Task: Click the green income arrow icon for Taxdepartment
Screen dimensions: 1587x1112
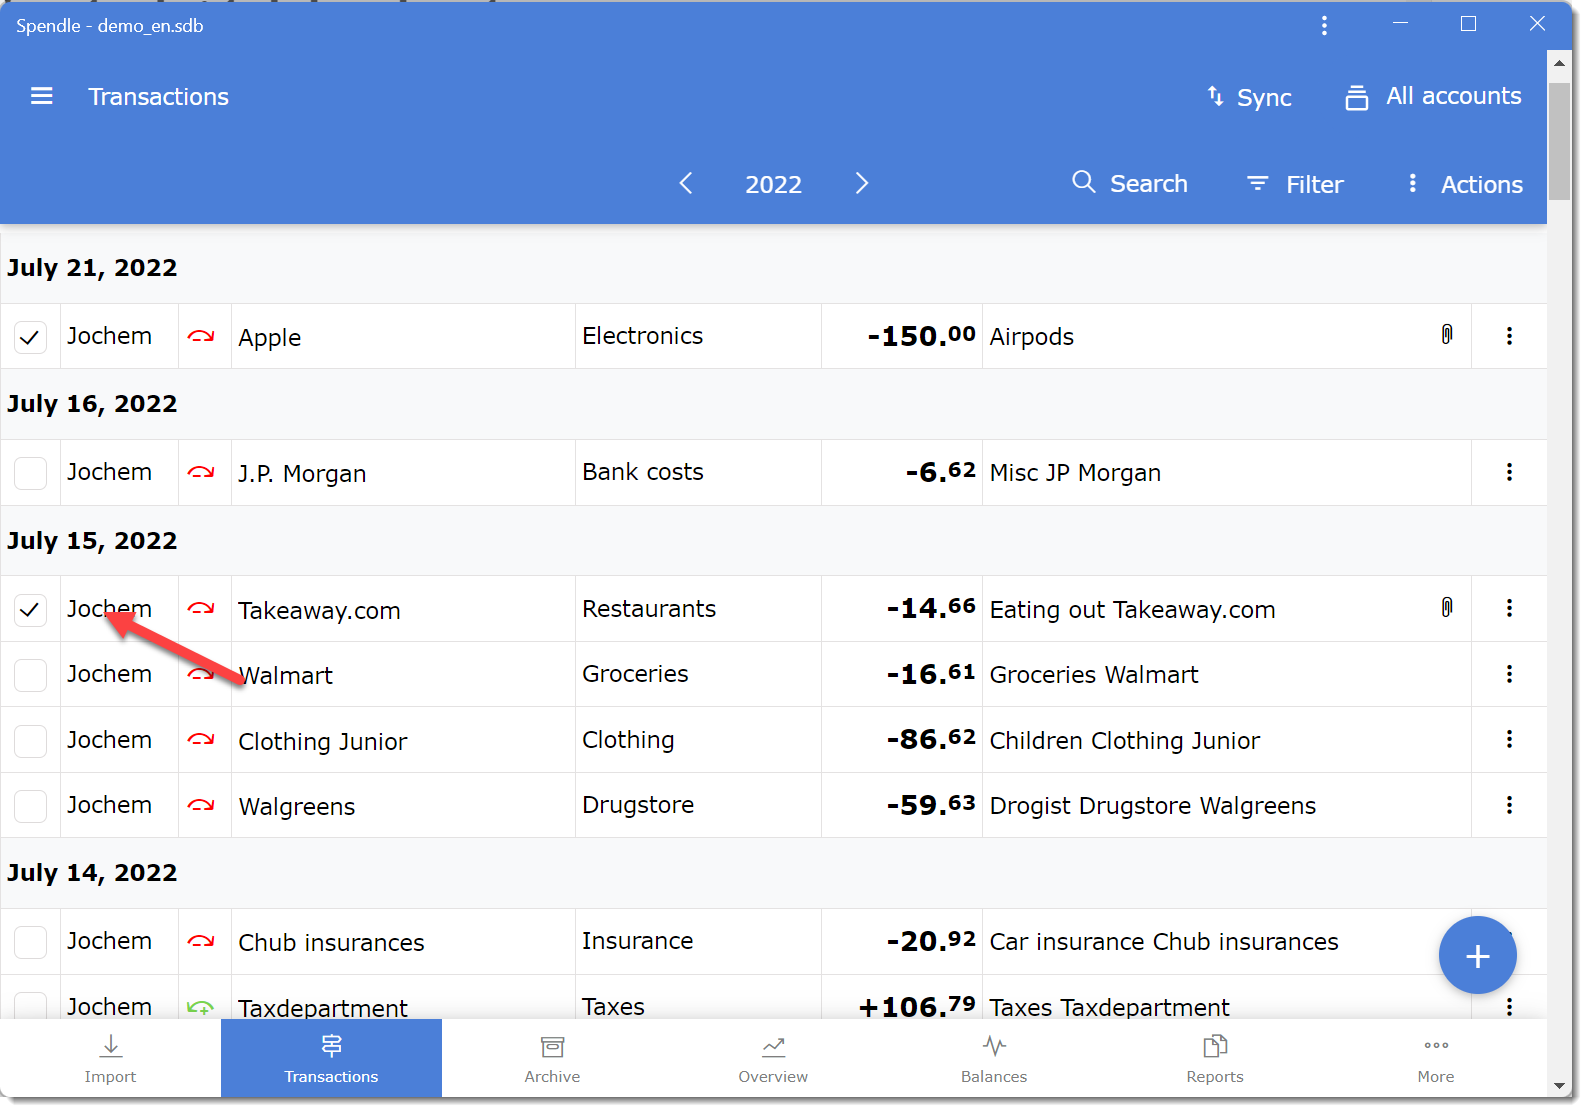Action: click(202, 1007)
